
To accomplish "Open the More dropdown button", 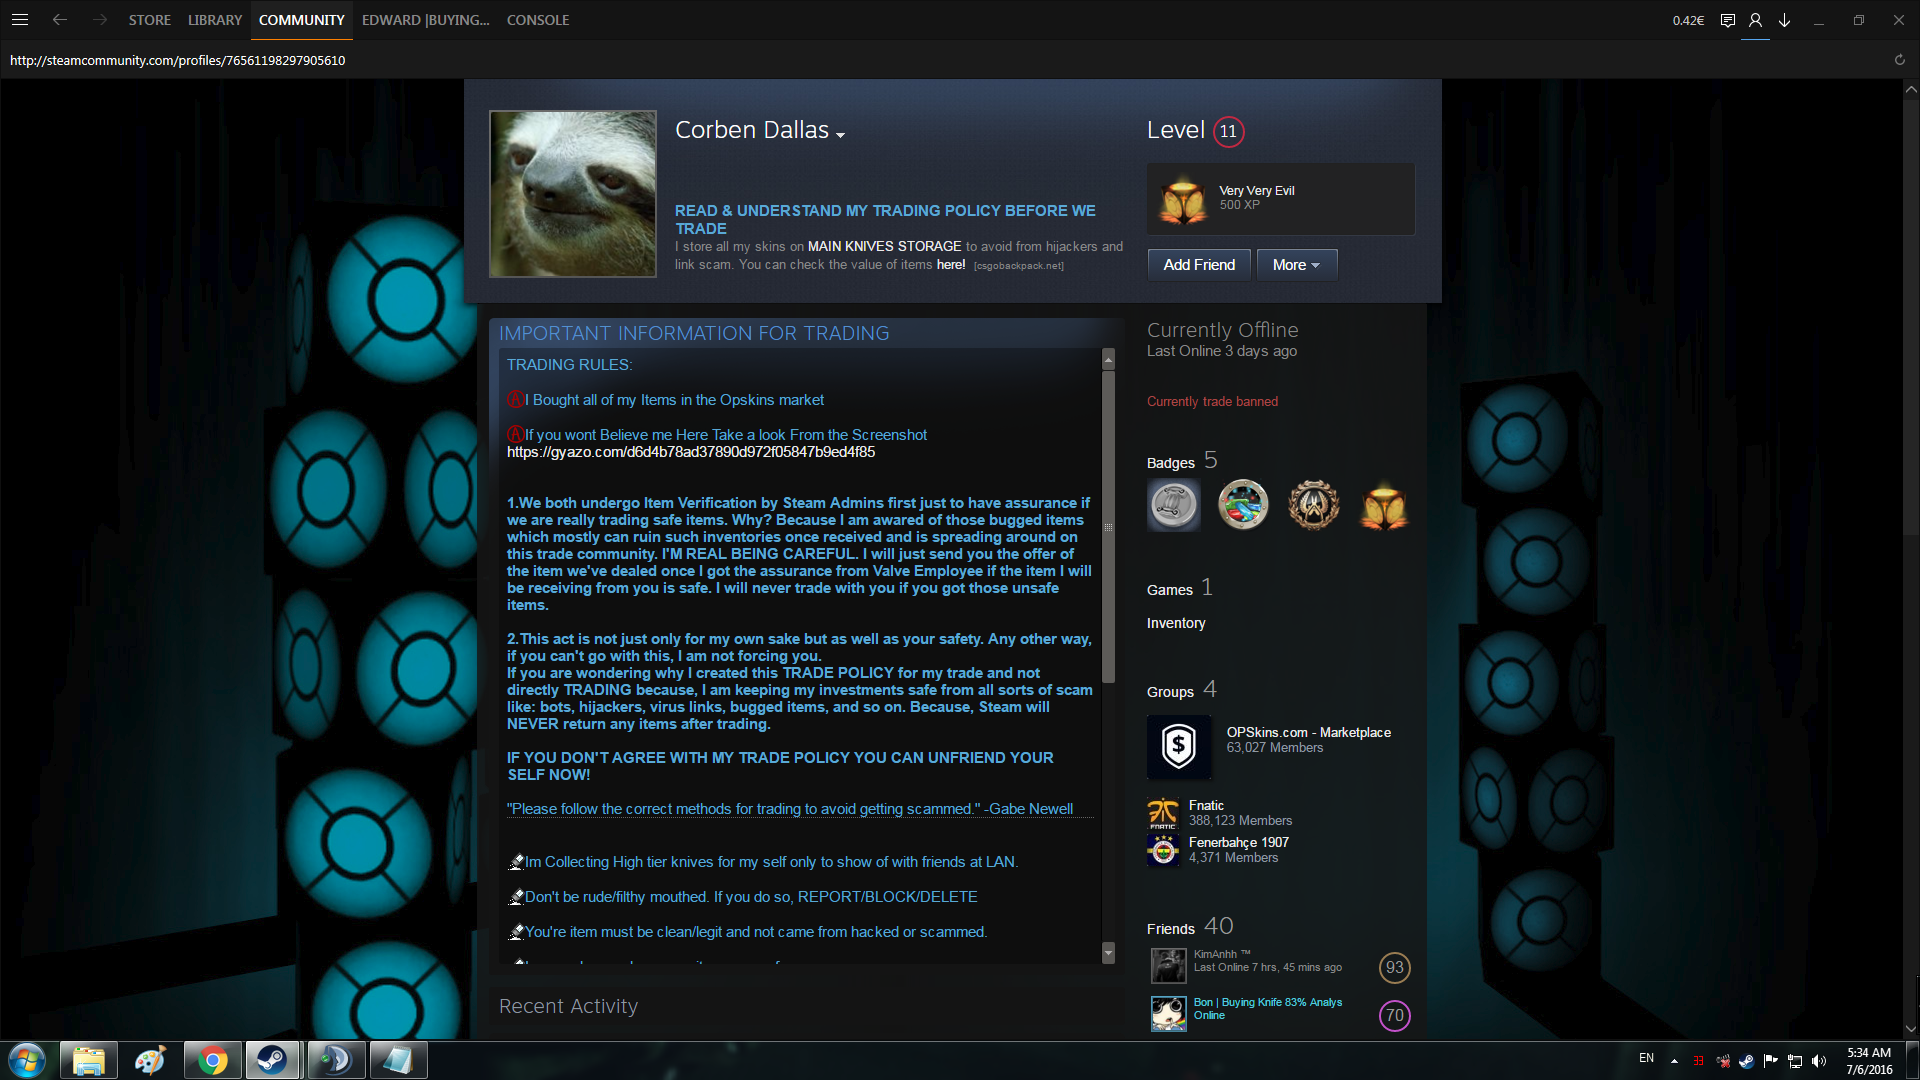I will [x=1296, y=265].
